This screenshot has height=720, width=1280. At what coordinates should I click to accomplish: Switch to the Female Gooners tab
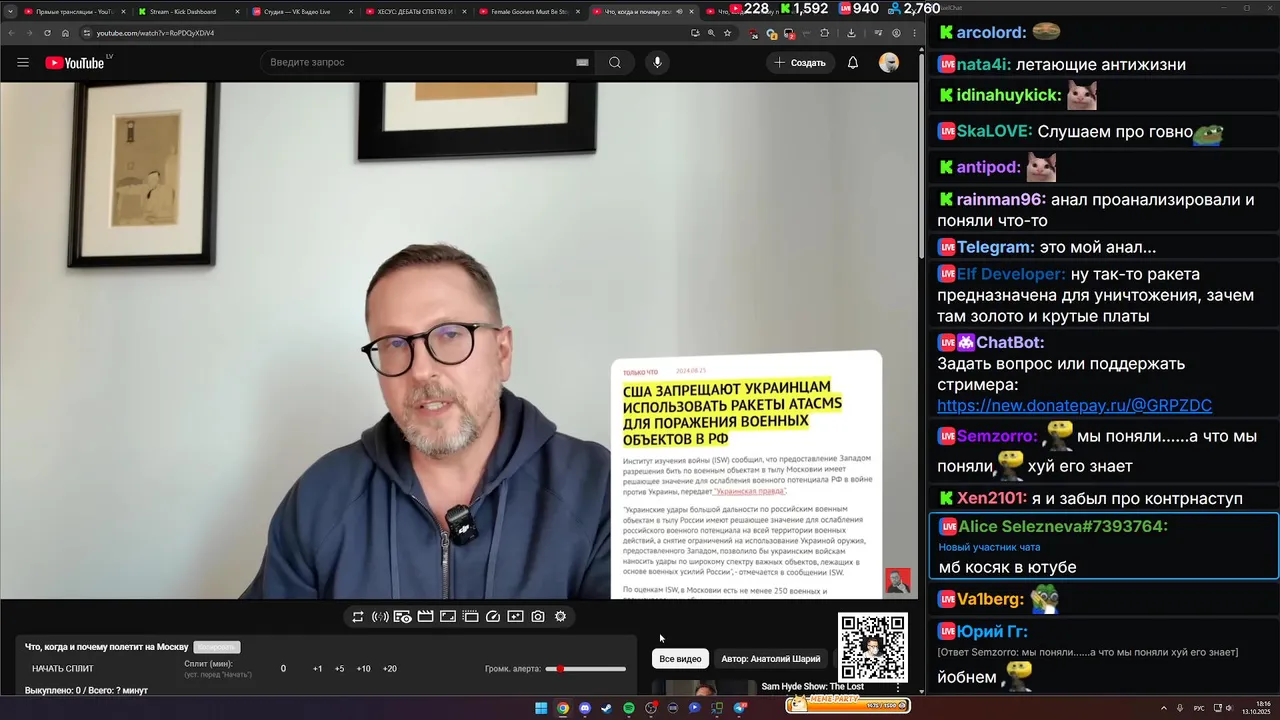point(527,12)
